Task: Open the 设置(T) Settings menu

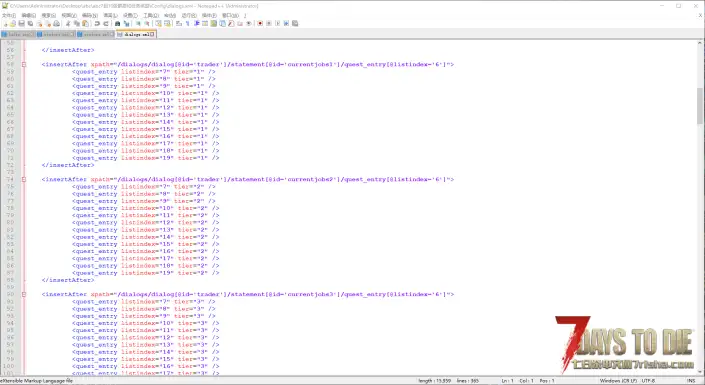Action: click(130, 15)
